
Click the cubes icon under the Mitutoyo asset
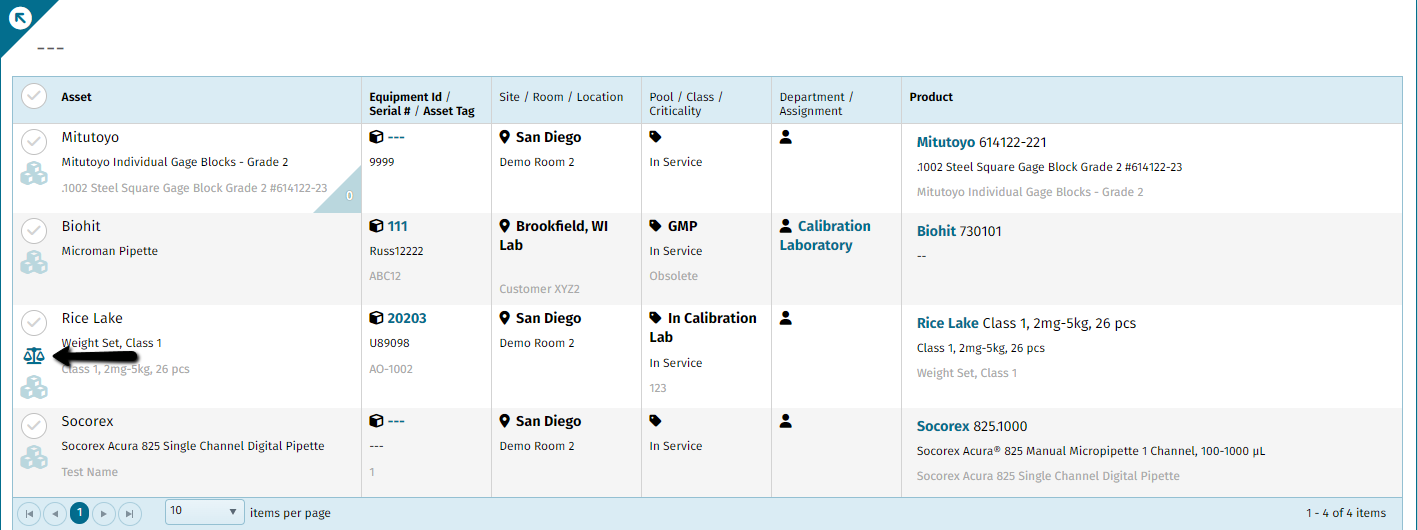35,174
